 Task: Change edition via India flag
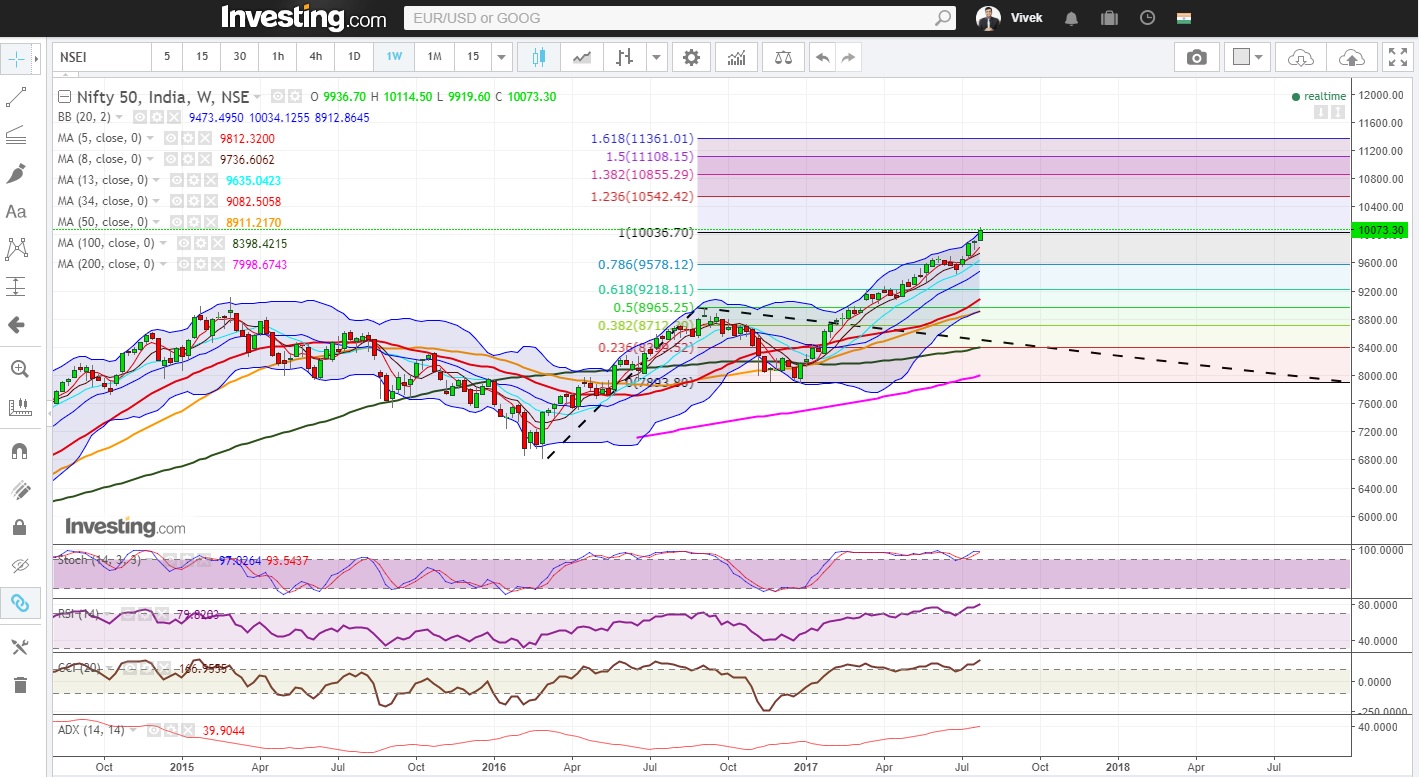1185,18
